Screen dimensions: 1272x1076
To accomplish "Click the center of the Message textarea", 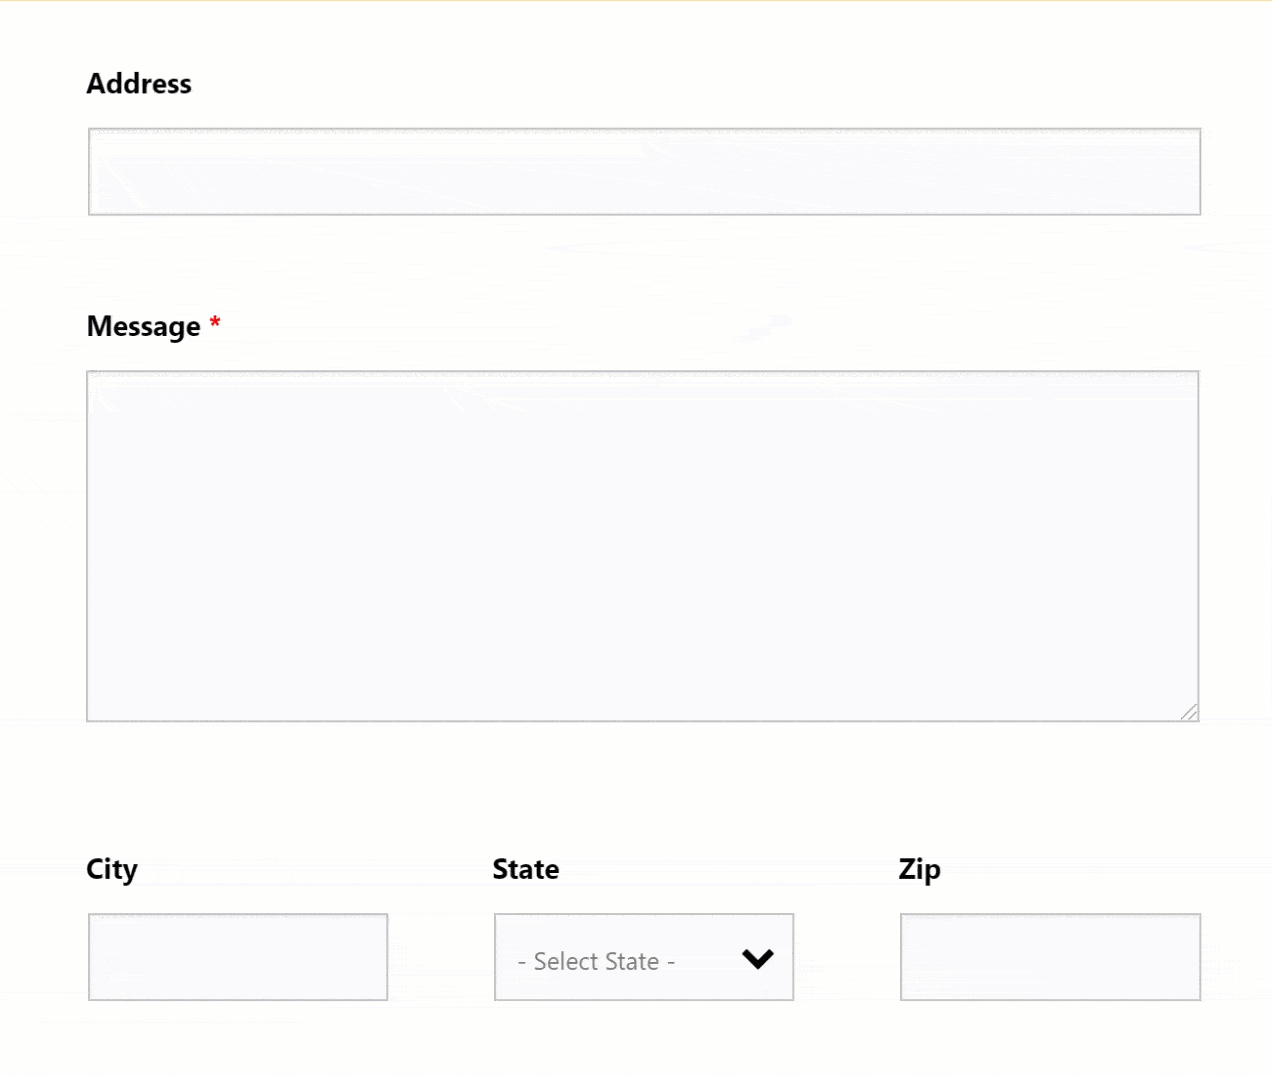I will tap(642, 546).
